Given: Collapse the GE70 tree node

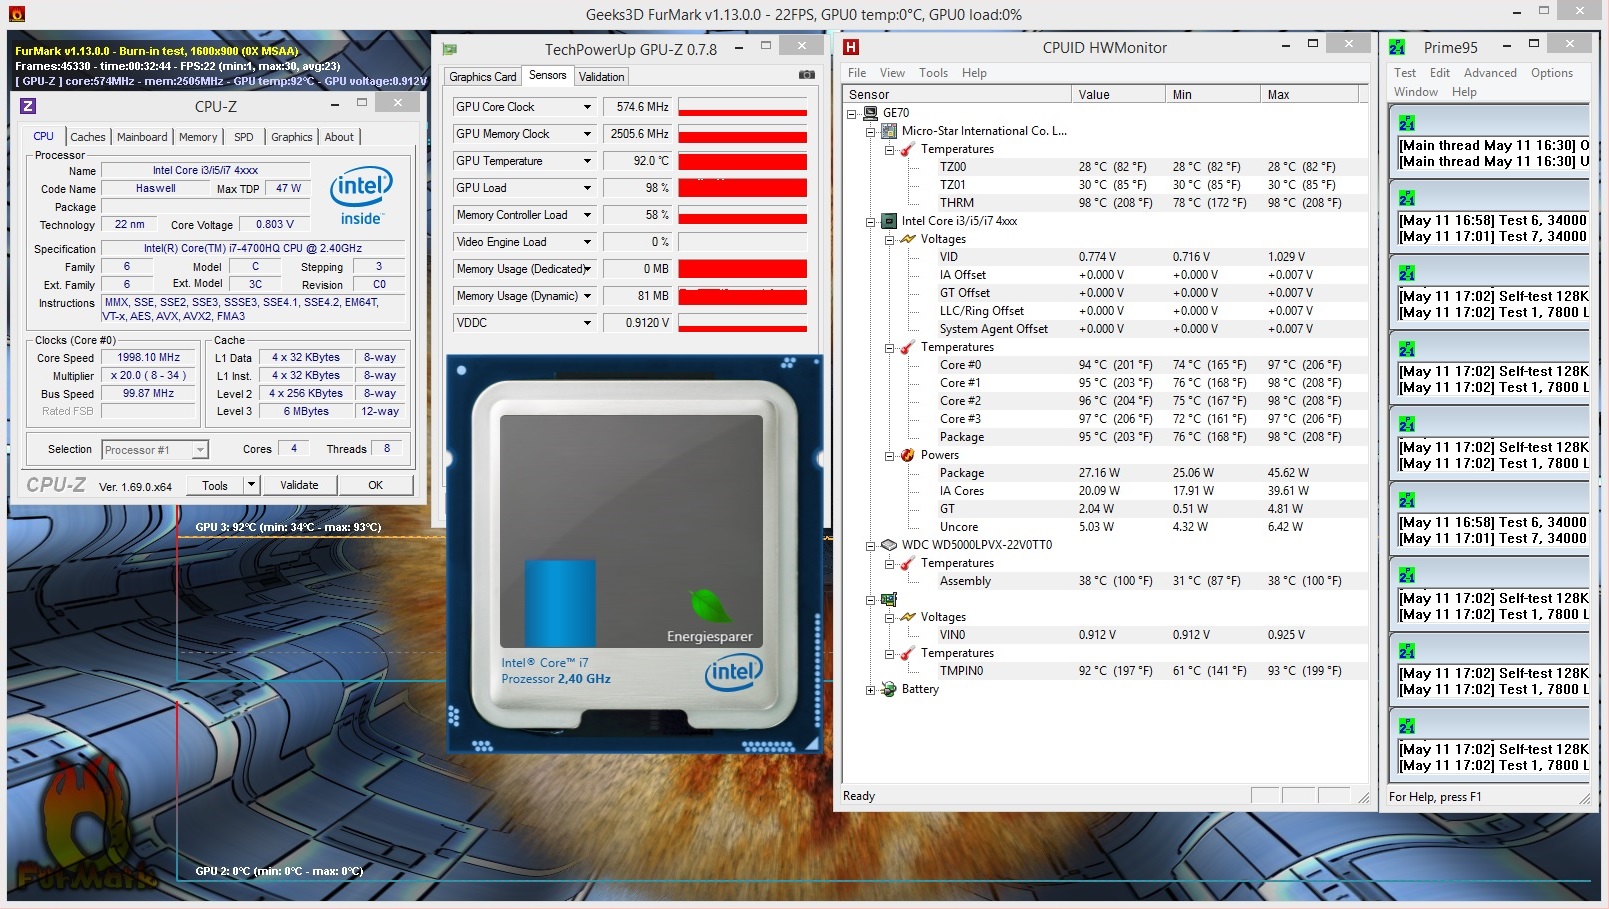Looking at the screenshot, I should tap(852, 114).
